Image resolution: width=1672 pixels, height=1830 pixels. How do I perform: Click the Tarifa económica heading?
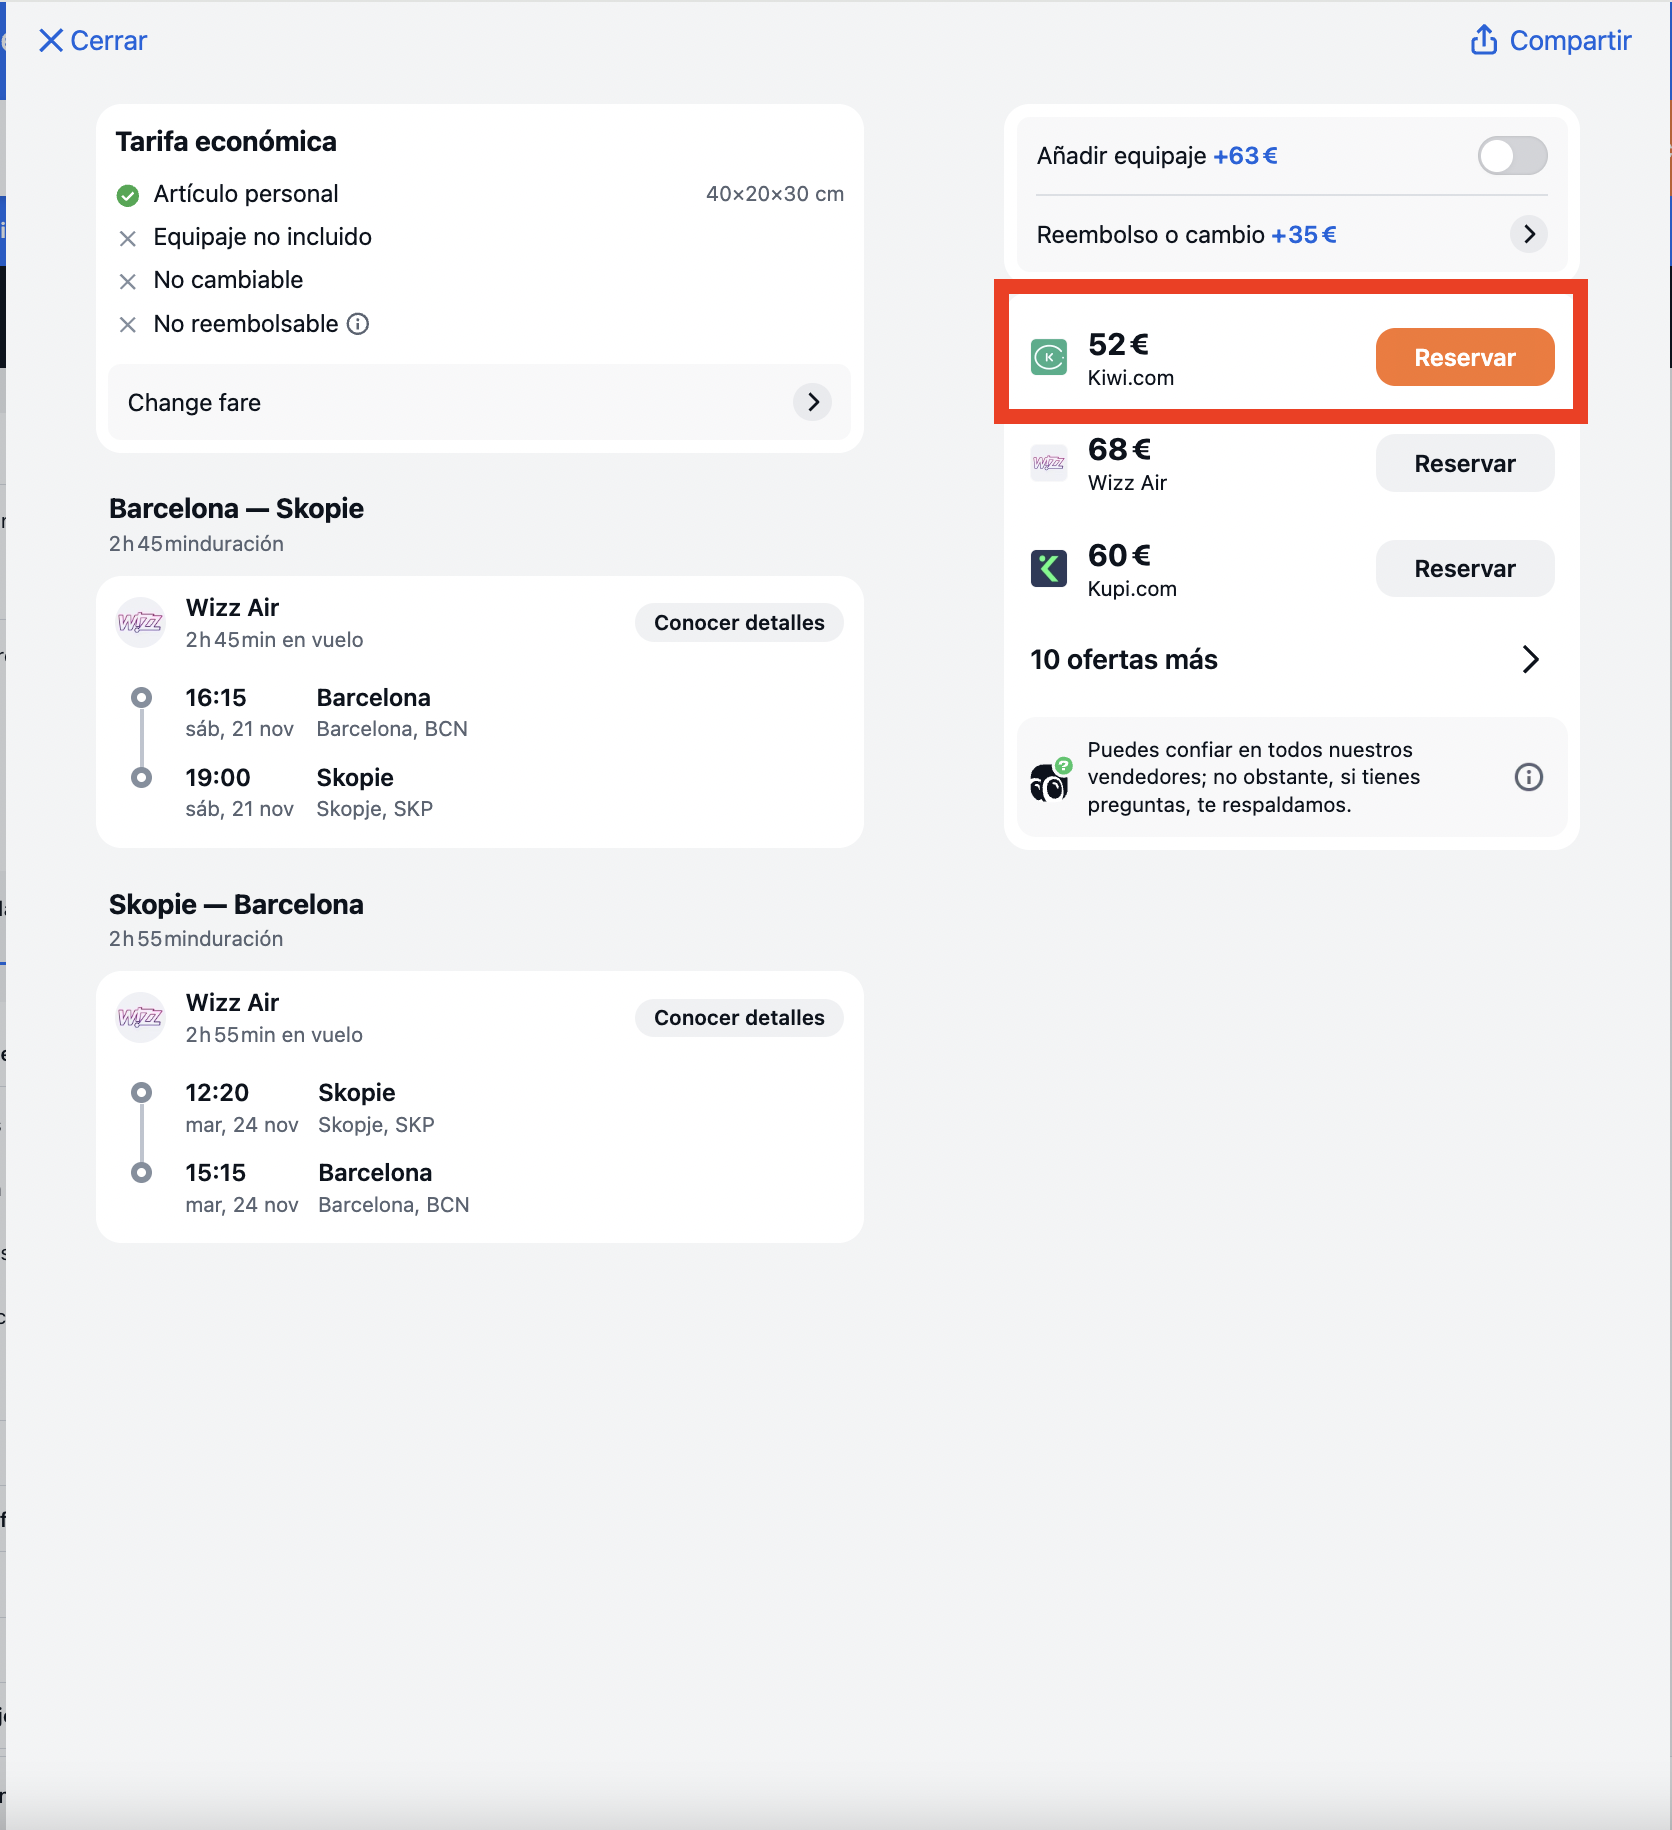point(226,142)
